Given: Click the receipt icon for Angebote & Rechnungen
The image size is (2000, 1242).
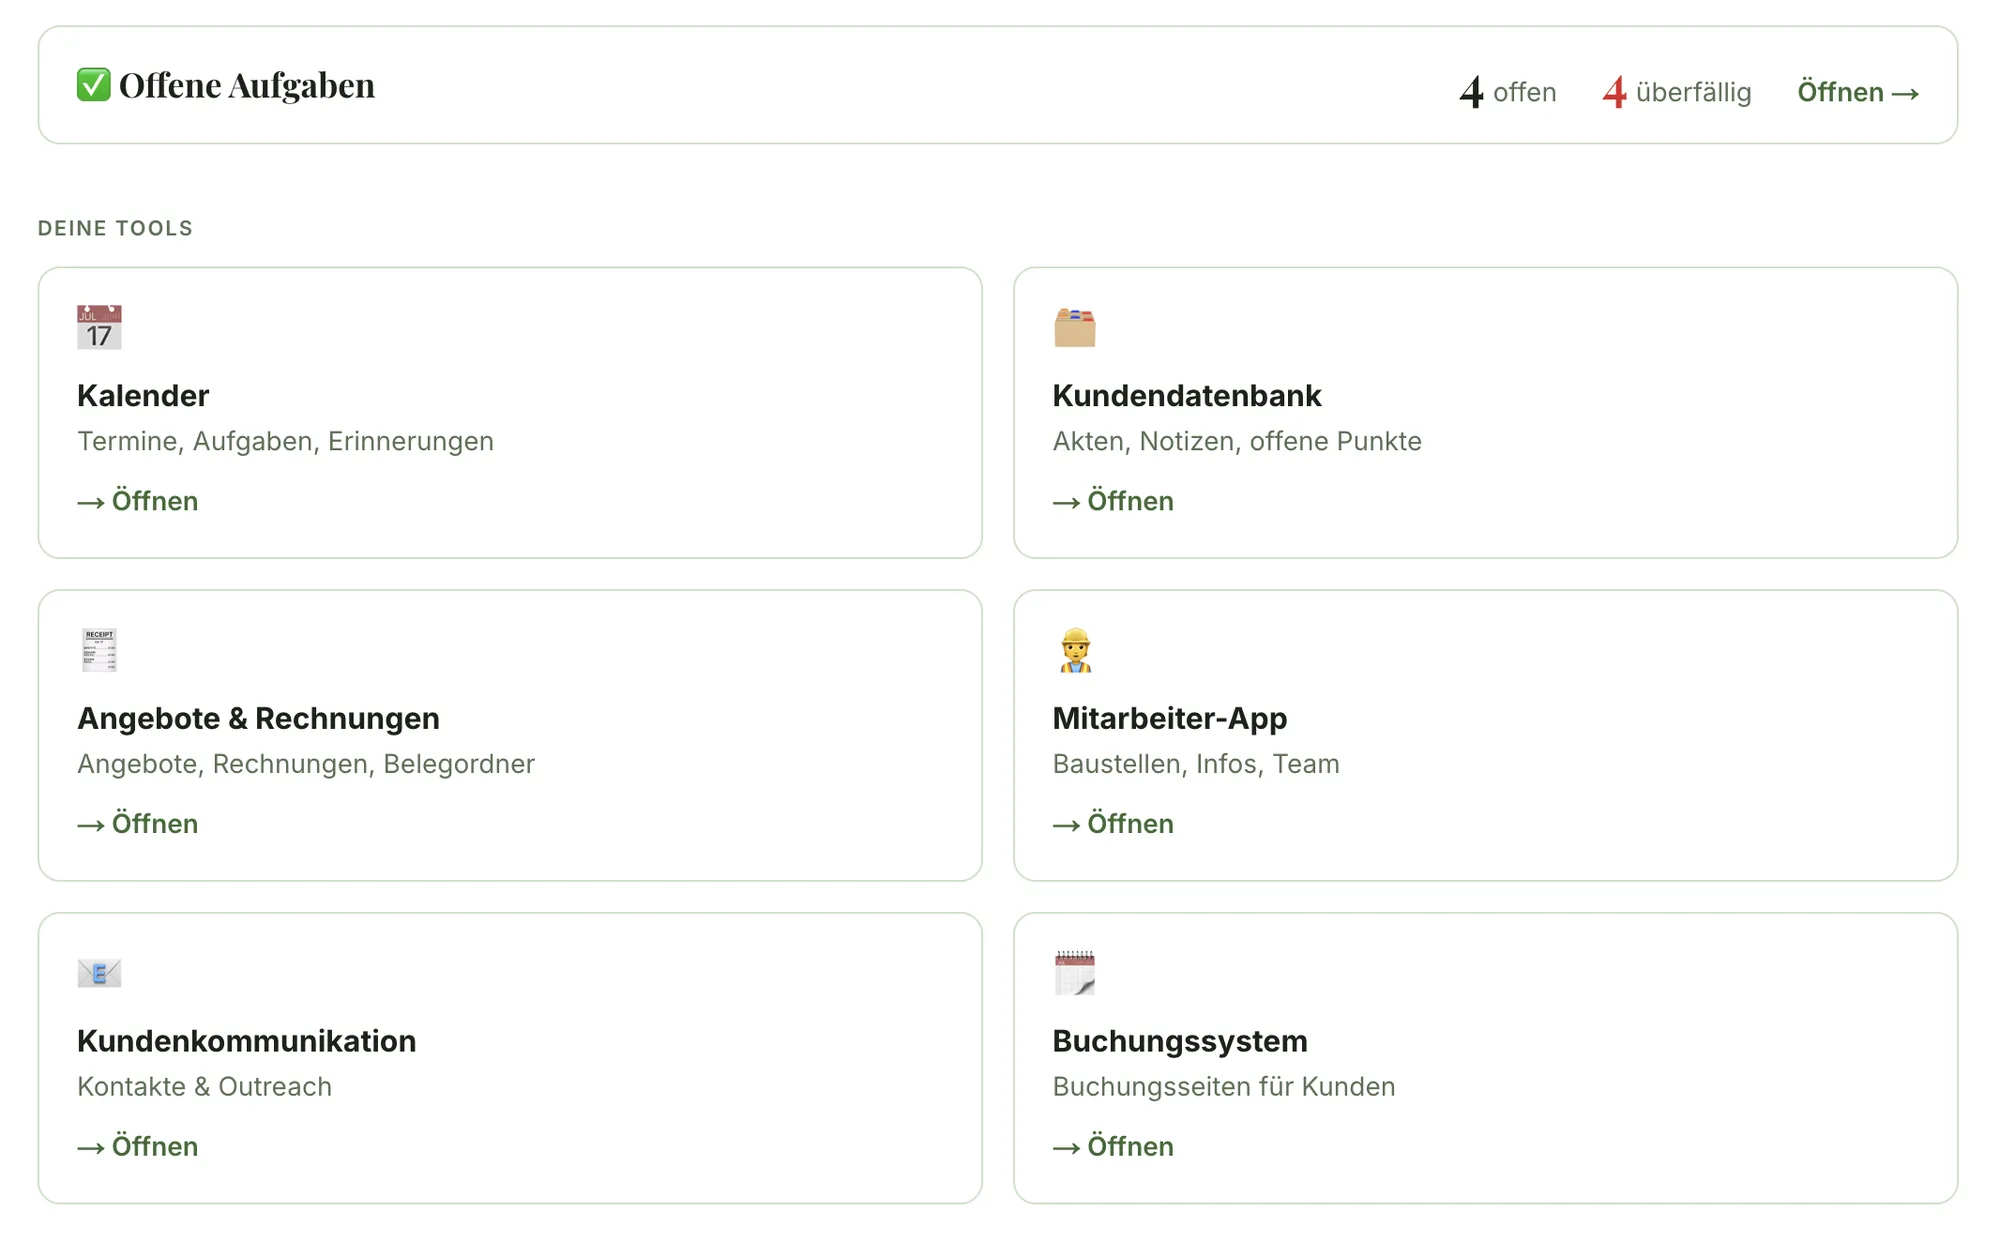Looking at the screenshot, I should (x=99, y=650).
